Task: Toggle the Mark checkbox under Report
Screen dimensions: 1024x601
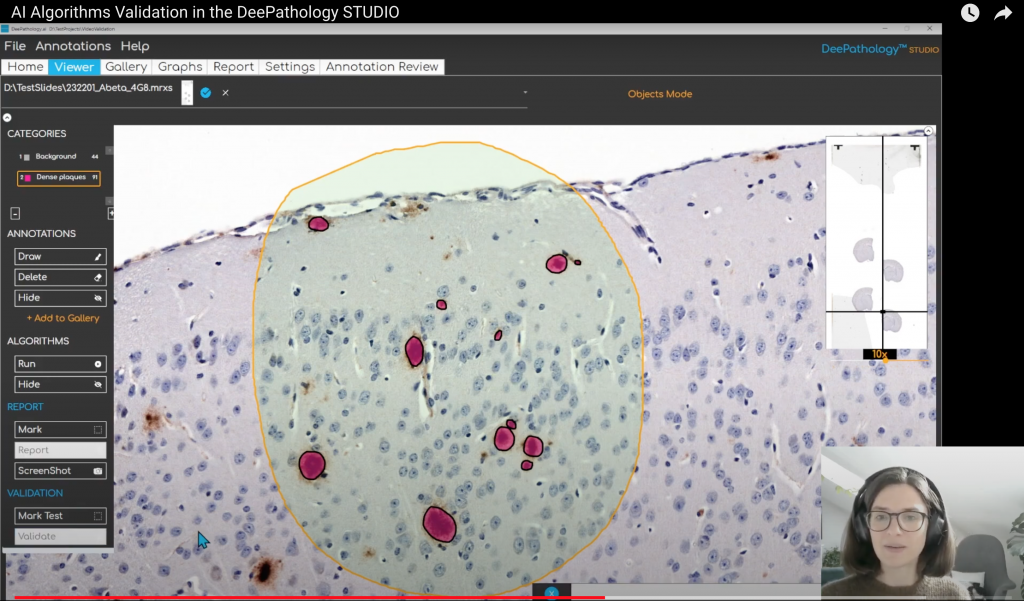Action: click(x=97, y=430)
